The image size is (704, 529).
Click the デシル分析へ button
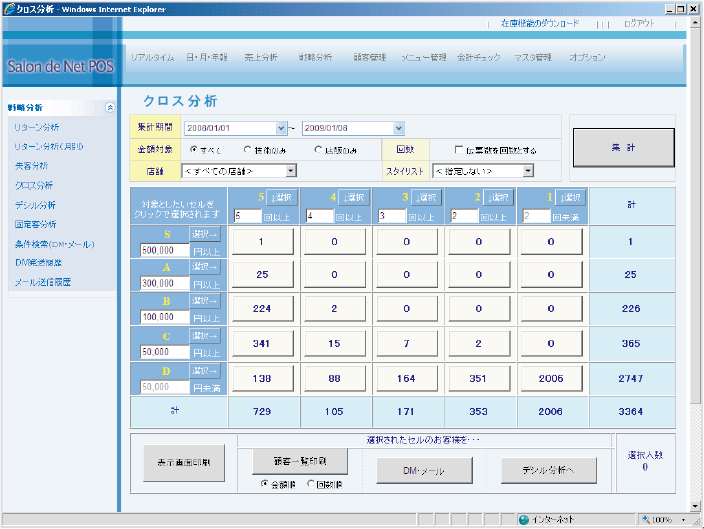click(x=549, y=469)
